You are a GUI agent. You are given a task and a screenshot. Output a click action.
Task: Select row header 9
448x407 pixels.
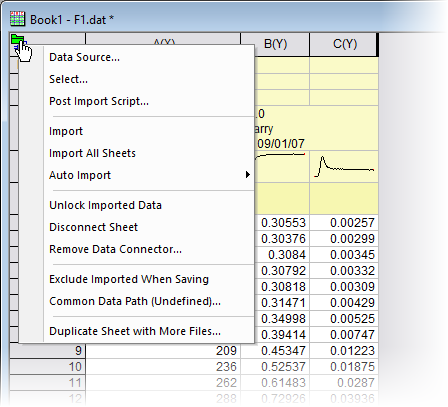(x=47, y=351)
